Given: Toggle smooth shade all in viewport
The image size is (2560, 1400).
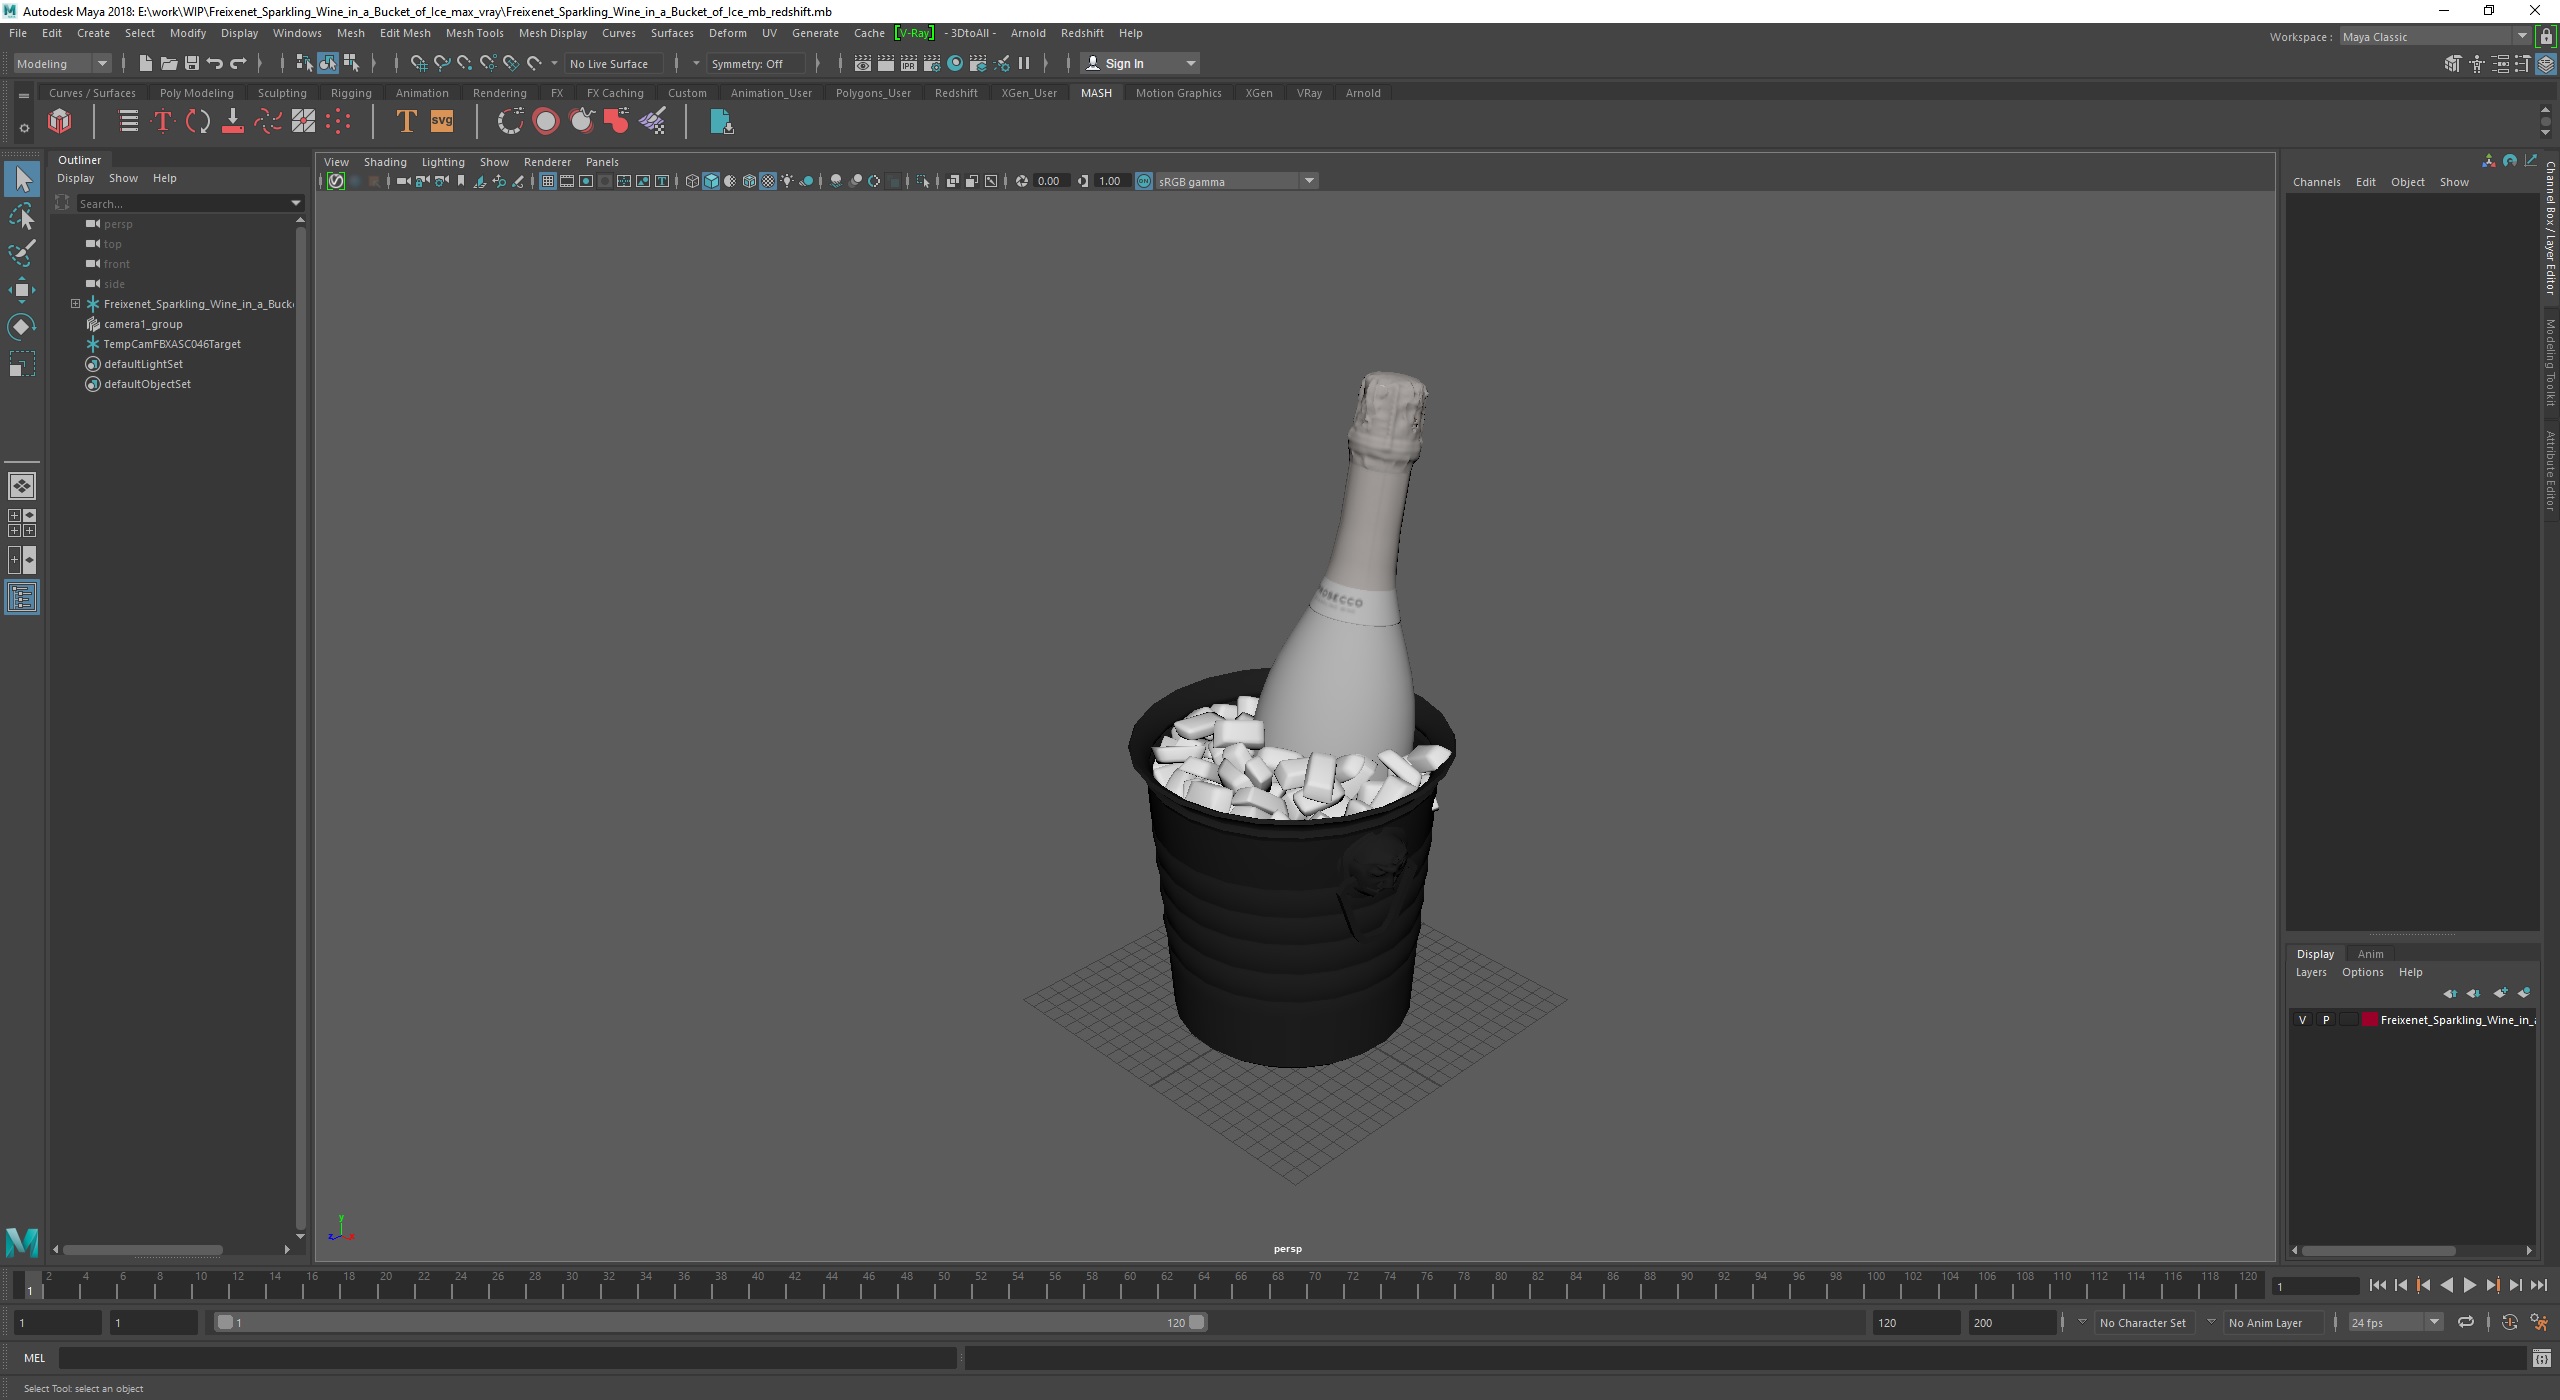Looking at the screenshot, I should (x=711, y=181).
